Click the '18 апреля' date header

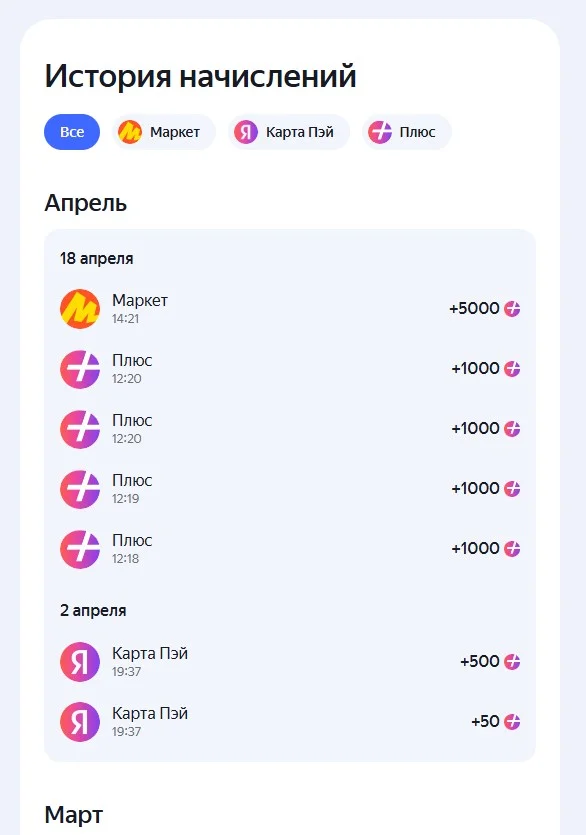96,259
